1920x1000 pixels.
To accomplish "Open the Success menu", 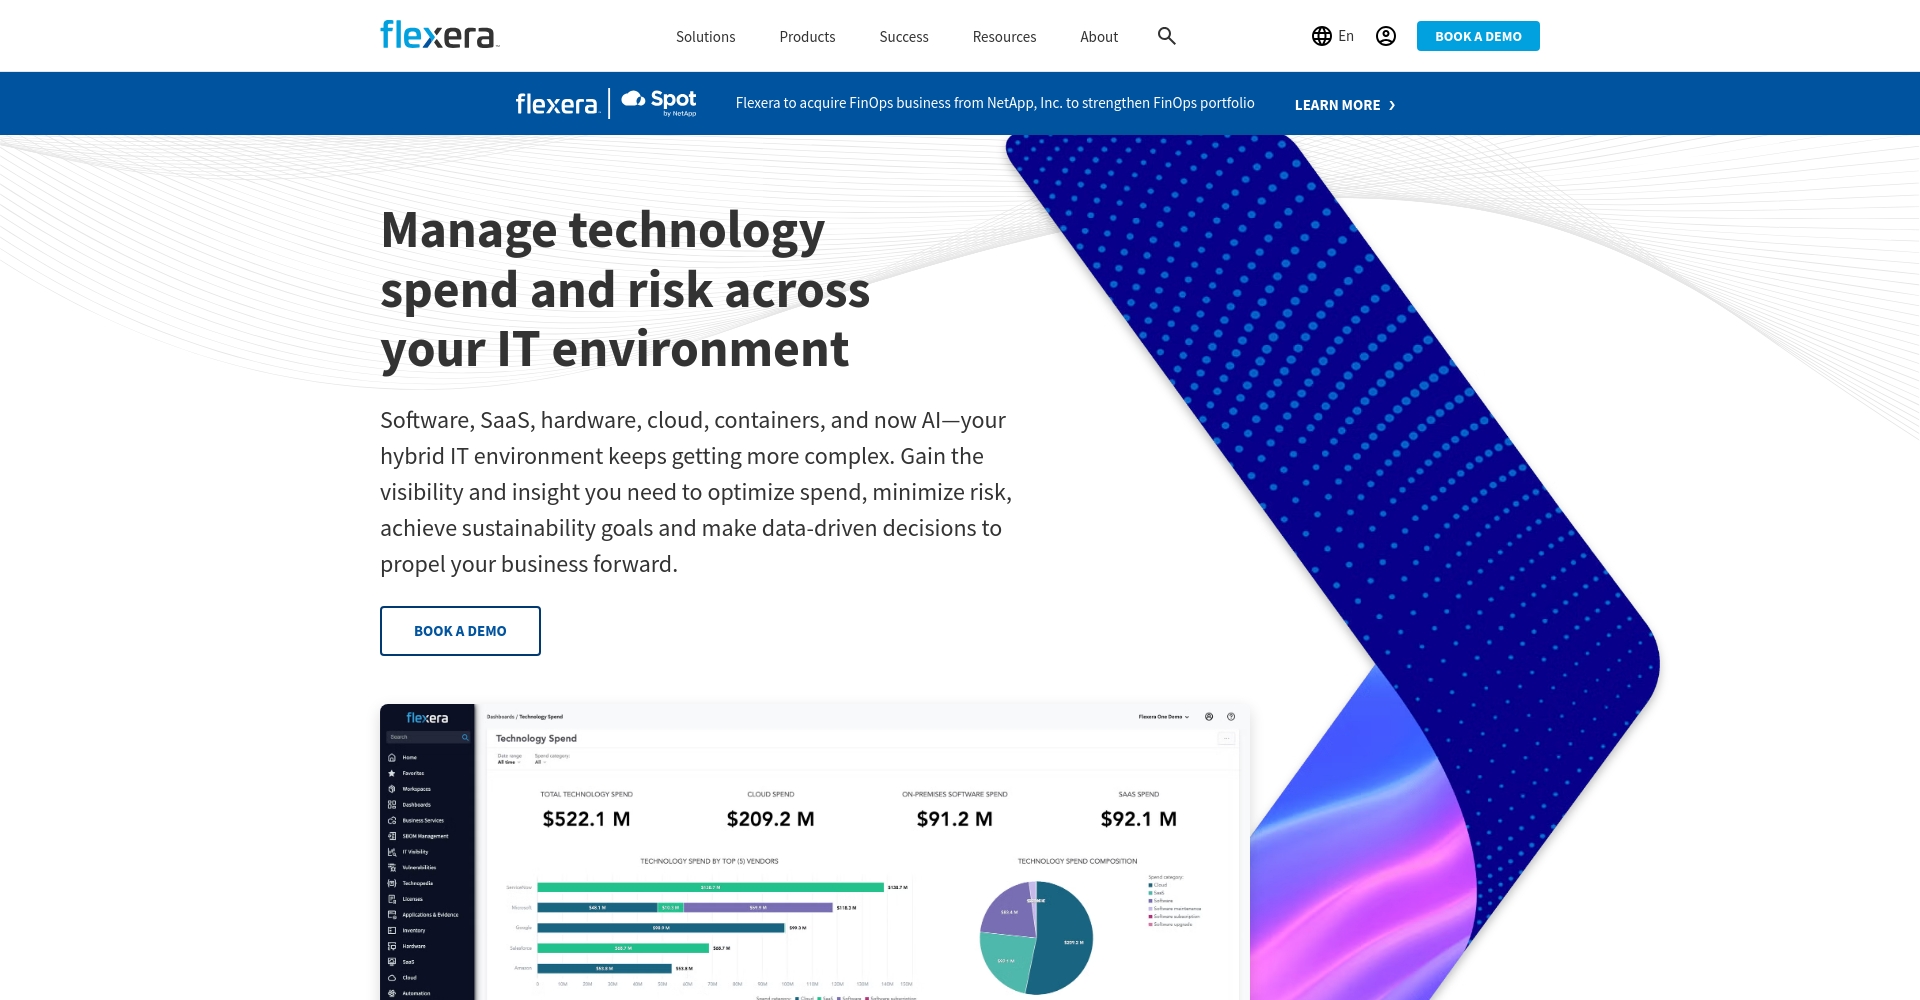I will tap(904, 36).
